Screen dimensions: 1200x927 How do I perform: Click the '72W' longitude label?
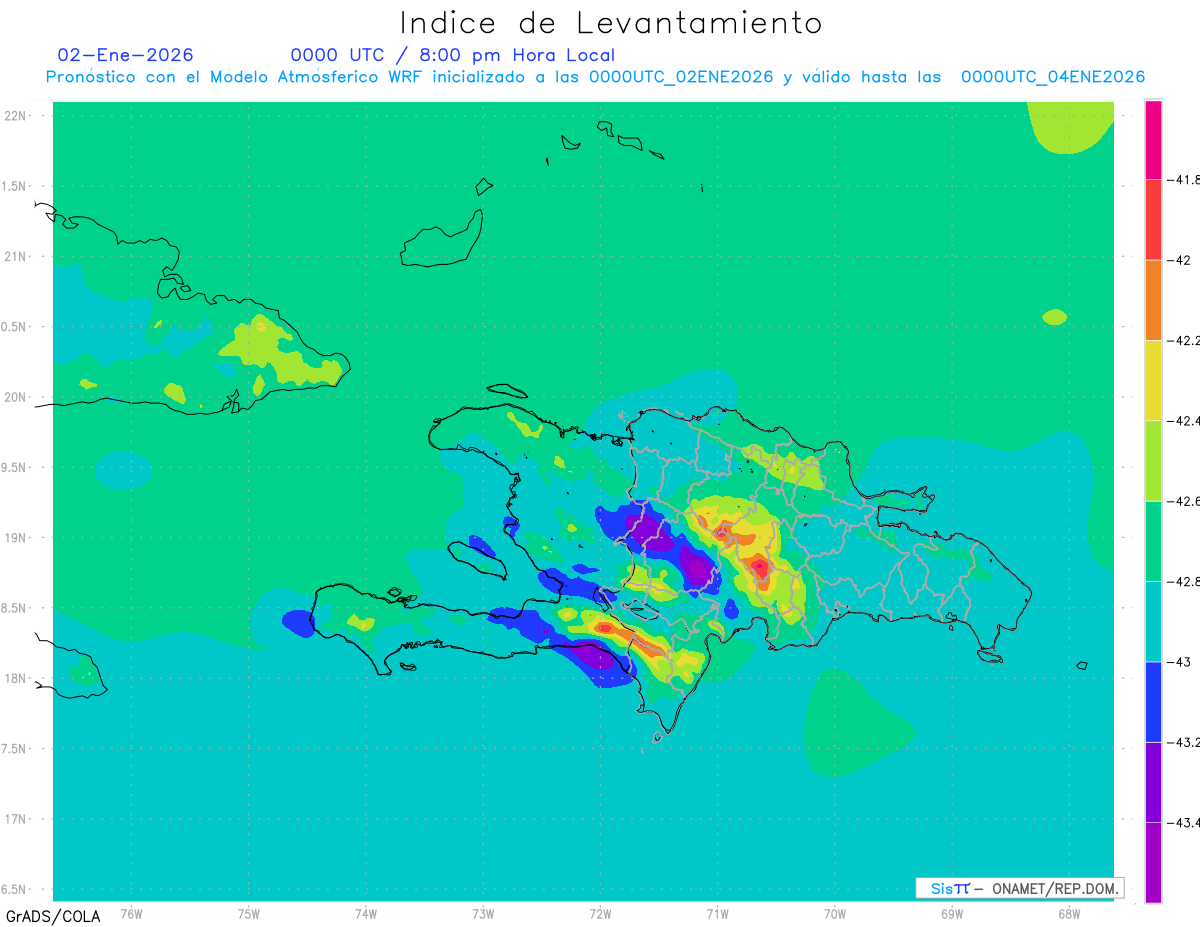(600, 913)
